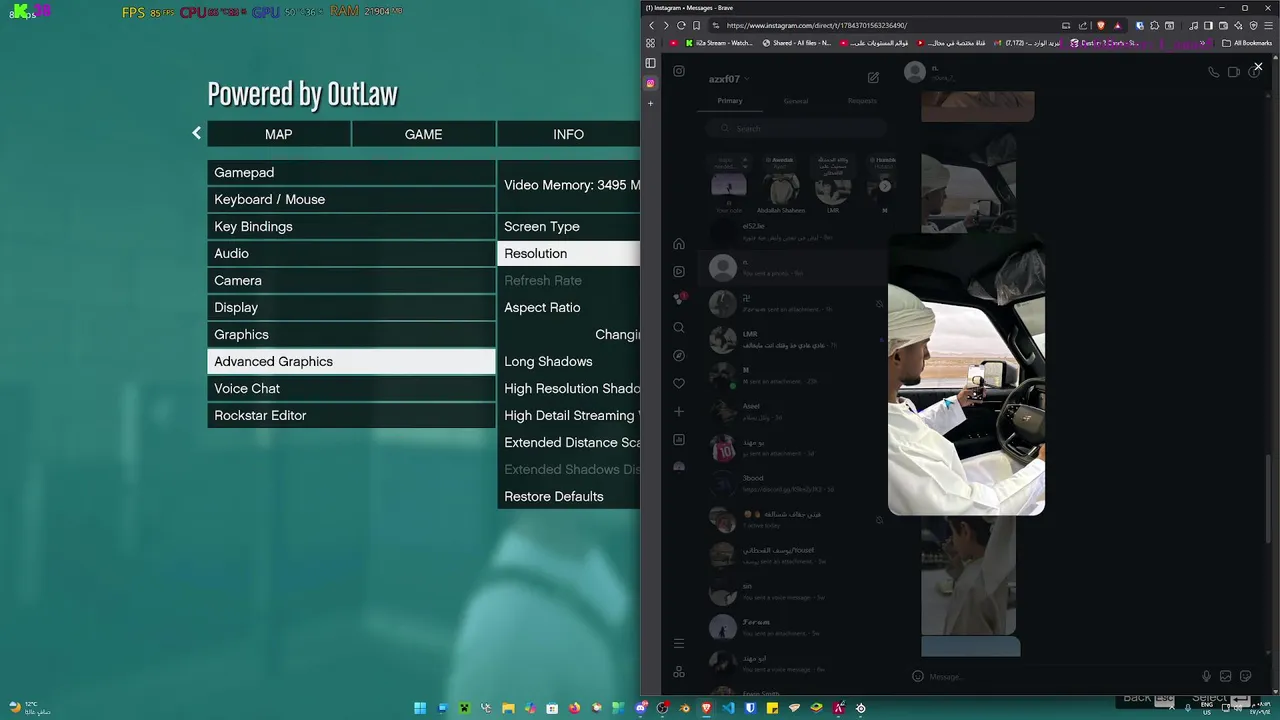Viewport: 1280px width, 720px height.
Task: Open Discord from the taskbar
Action: 640,708
